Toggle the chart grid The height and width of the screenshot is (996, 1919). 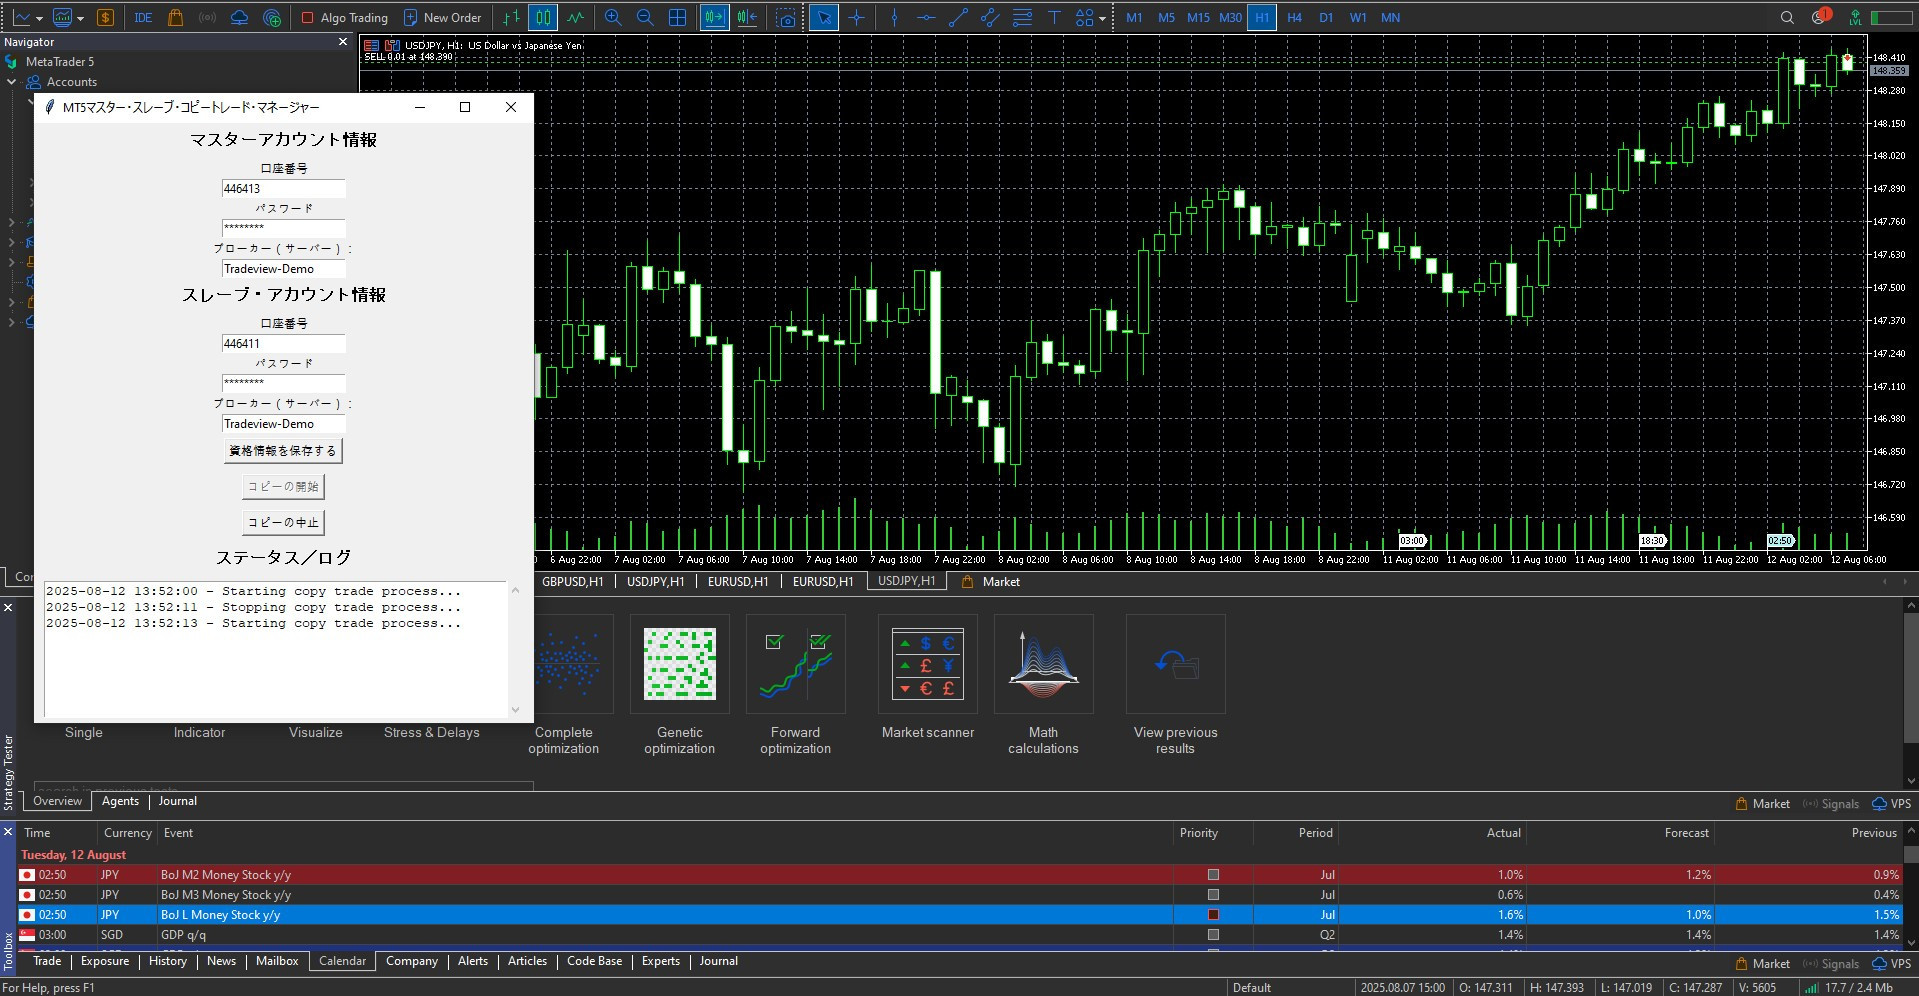click(678, 17)
